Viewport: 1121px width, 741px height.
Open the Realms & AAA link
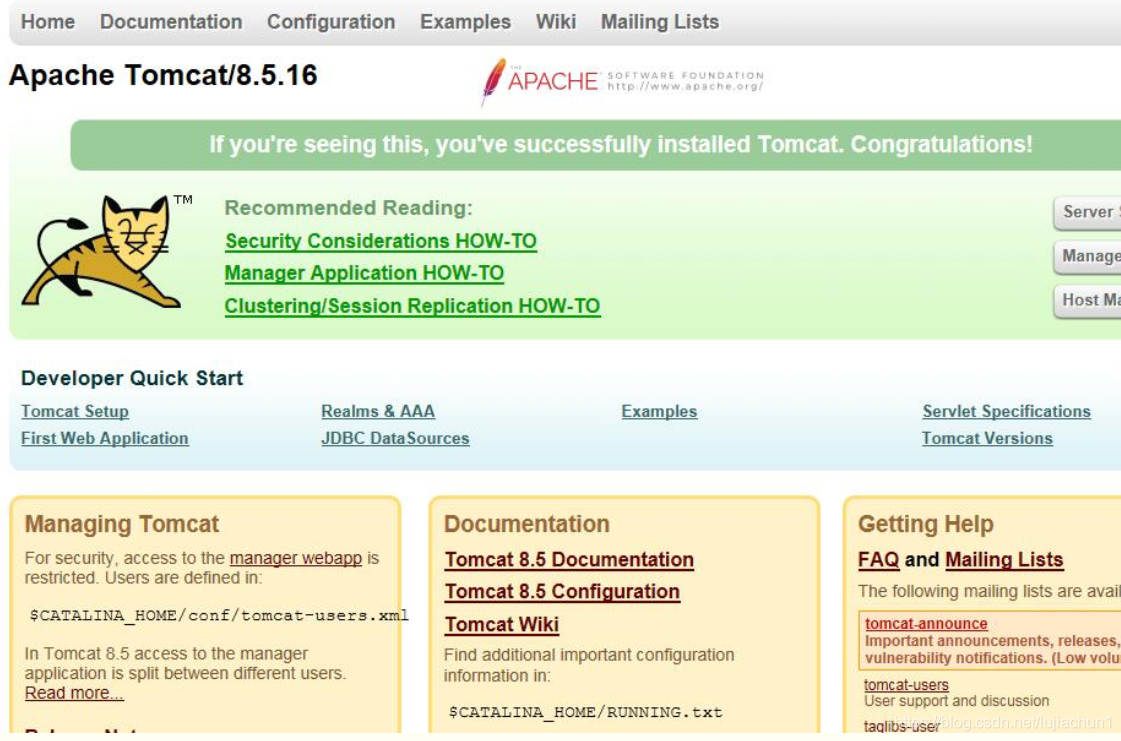(x=378, y=411)
